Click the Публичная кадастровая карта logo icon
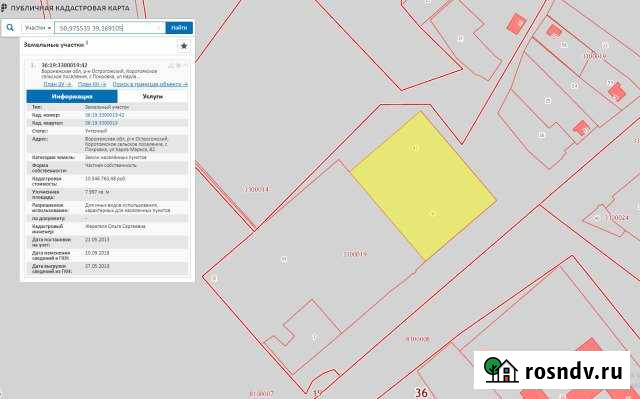 pyautogui.click(x=4, y=8)
